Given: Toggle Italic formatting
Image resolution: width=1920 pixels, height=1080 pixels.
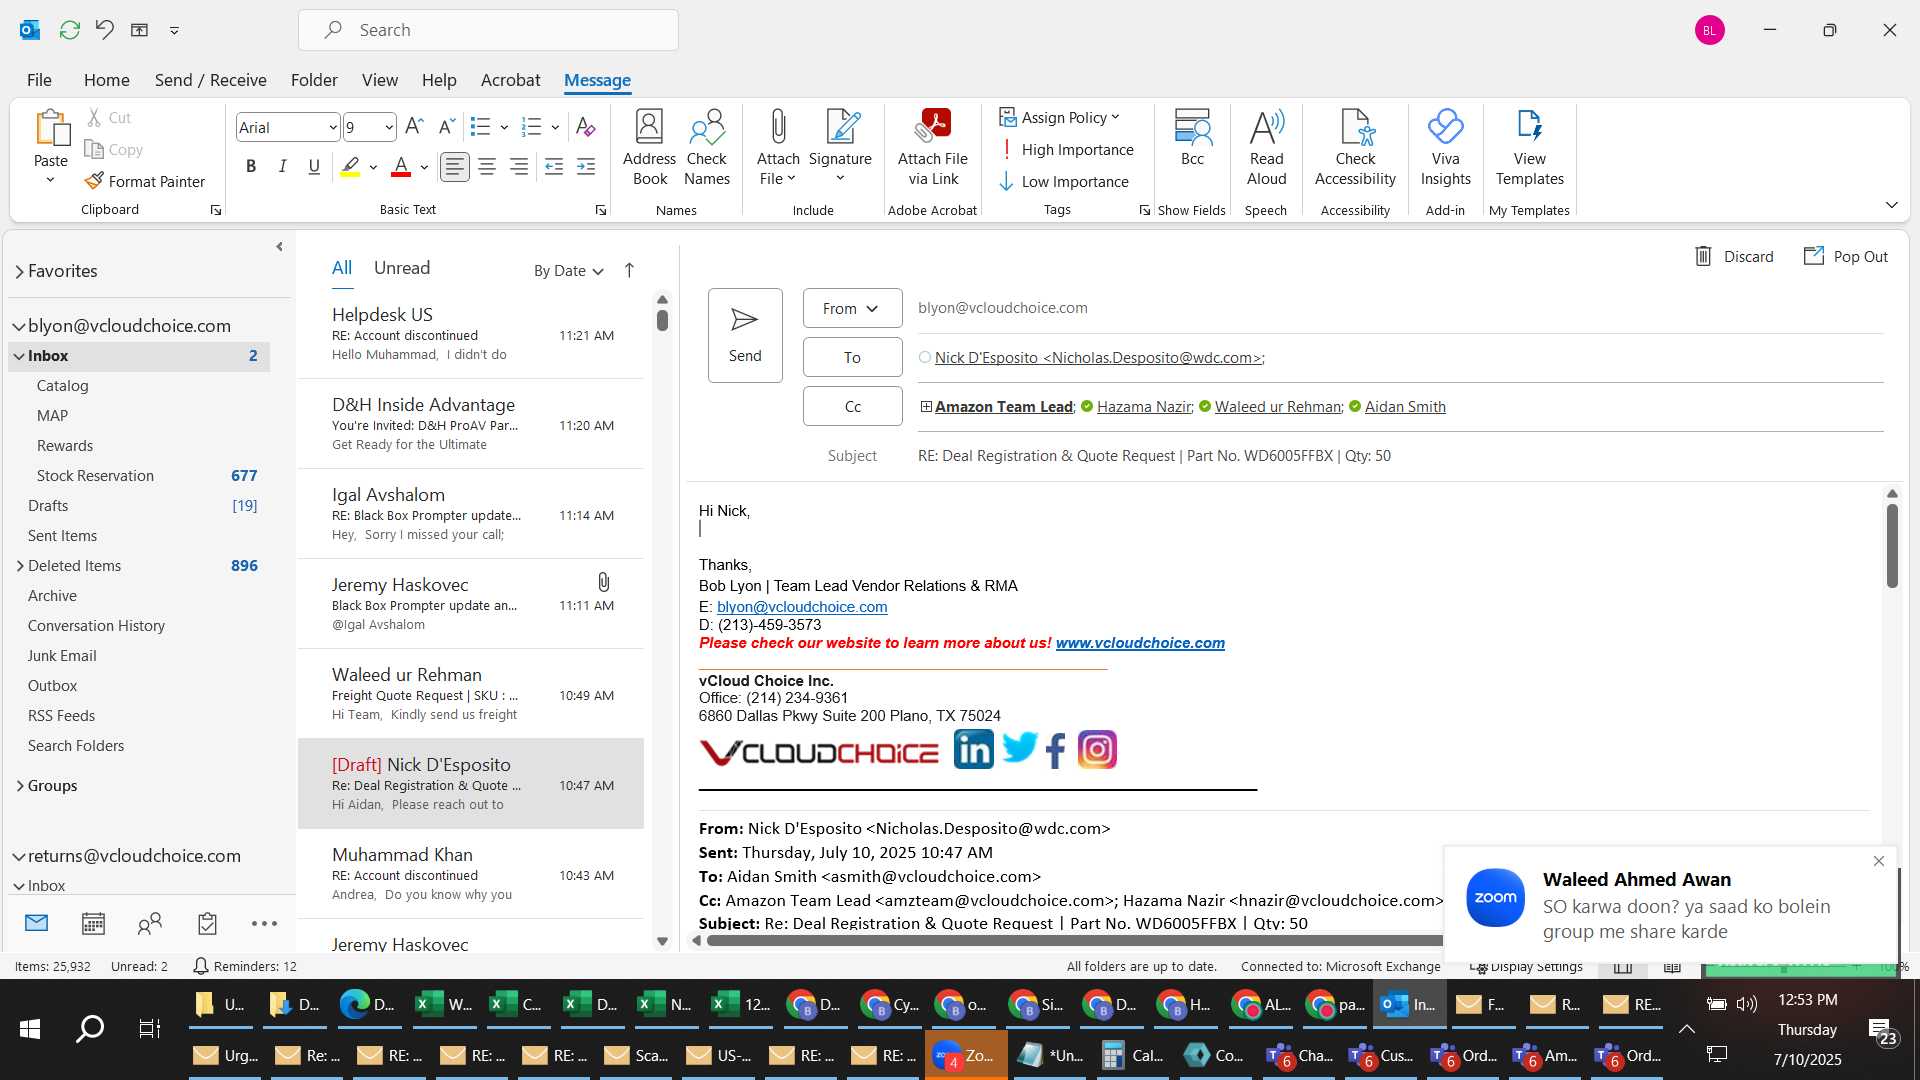Looking at the screenshot, I should pos(283,167).
